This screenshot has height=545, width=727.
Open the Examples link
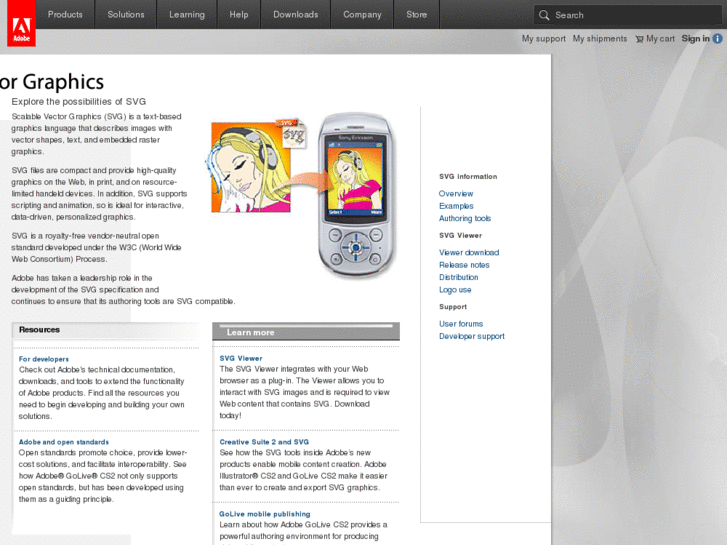(x=456, y=206)
